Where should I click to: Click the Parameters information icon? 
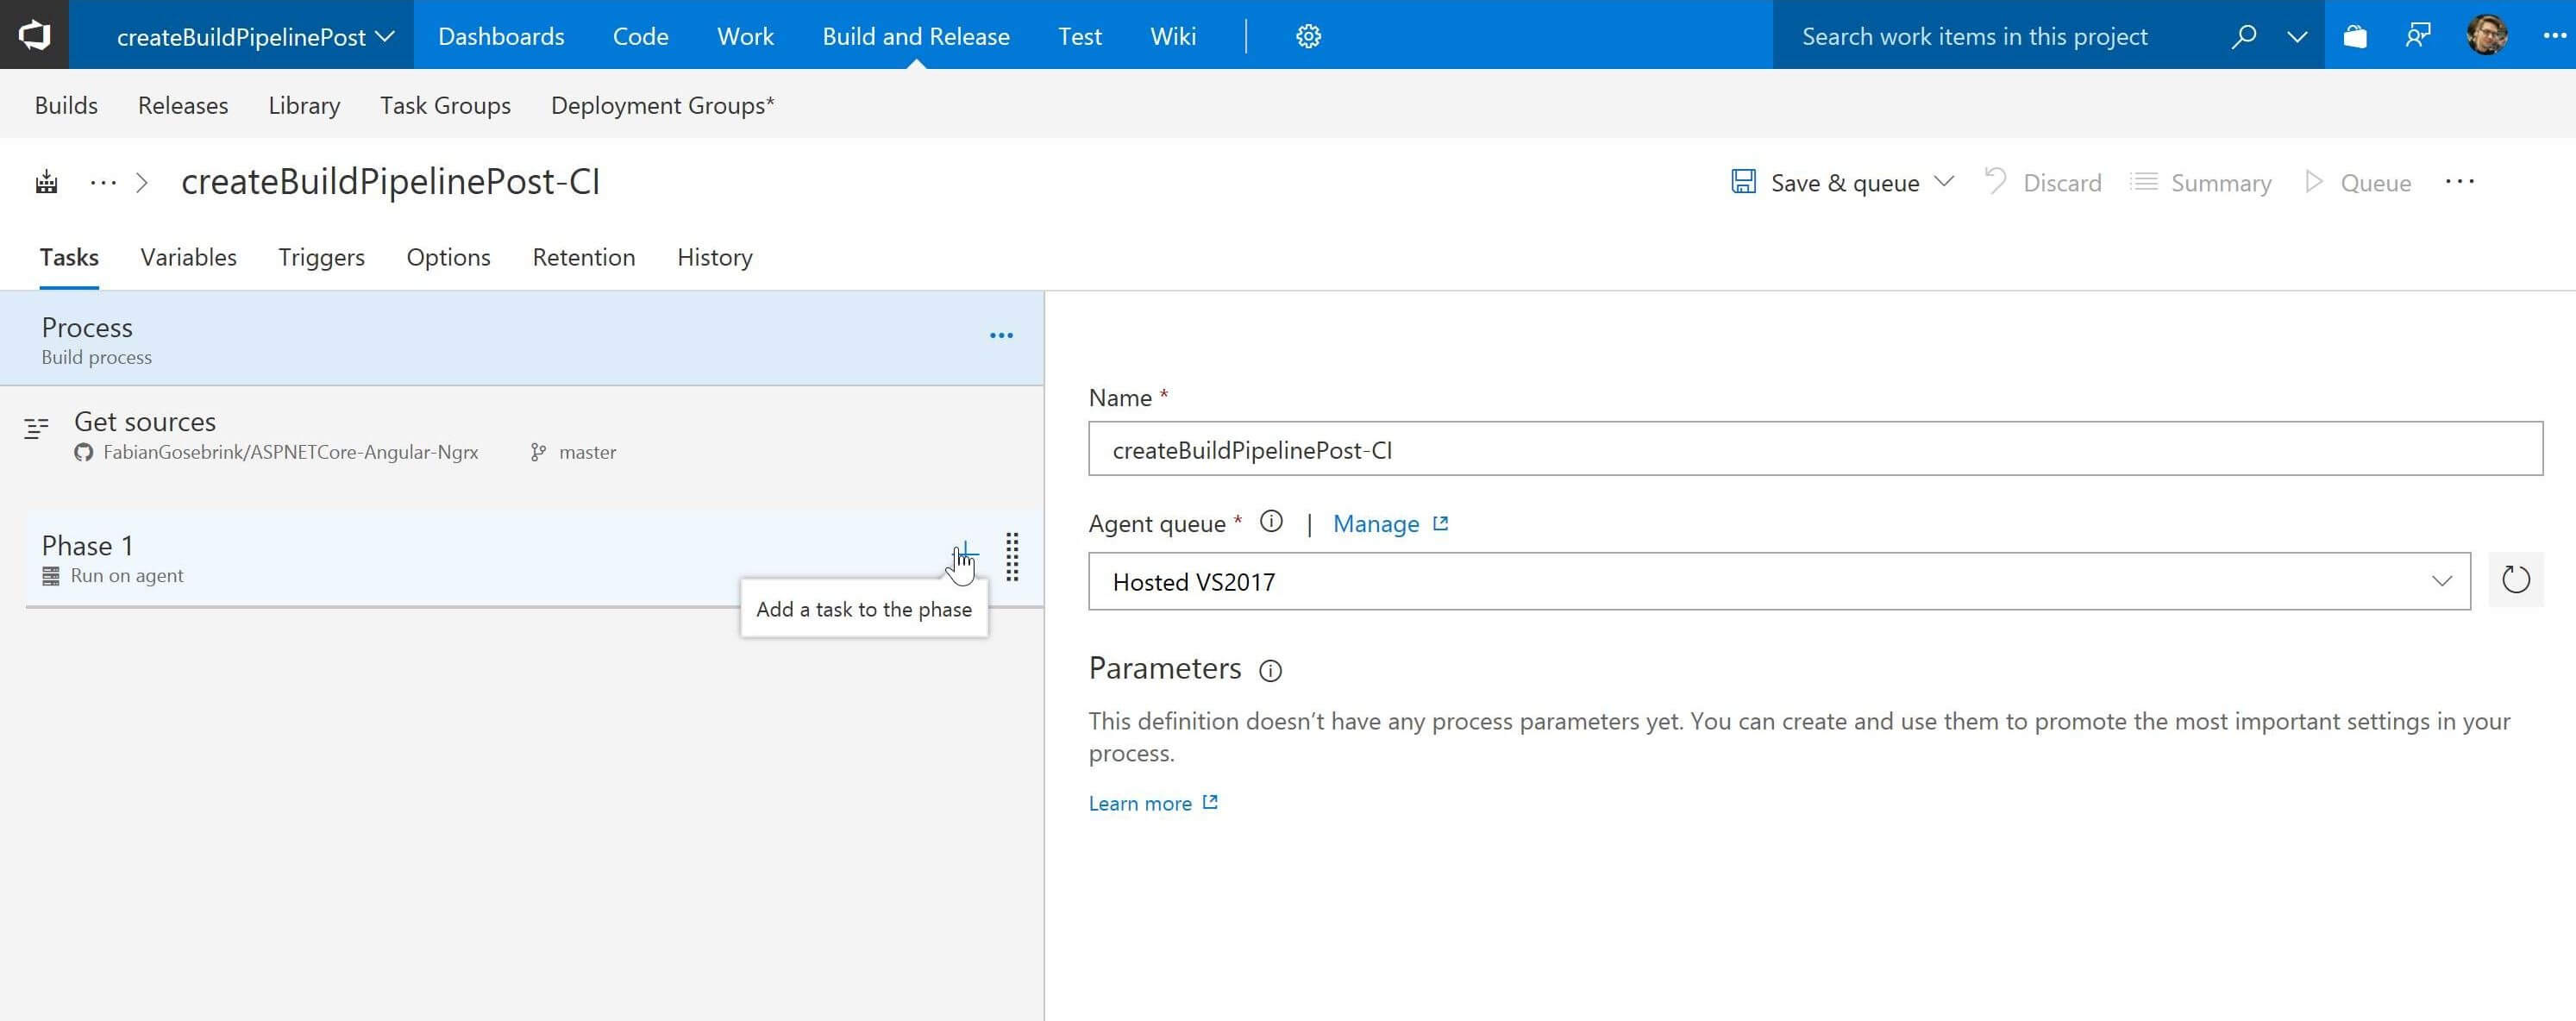[x=1270, y=670]
